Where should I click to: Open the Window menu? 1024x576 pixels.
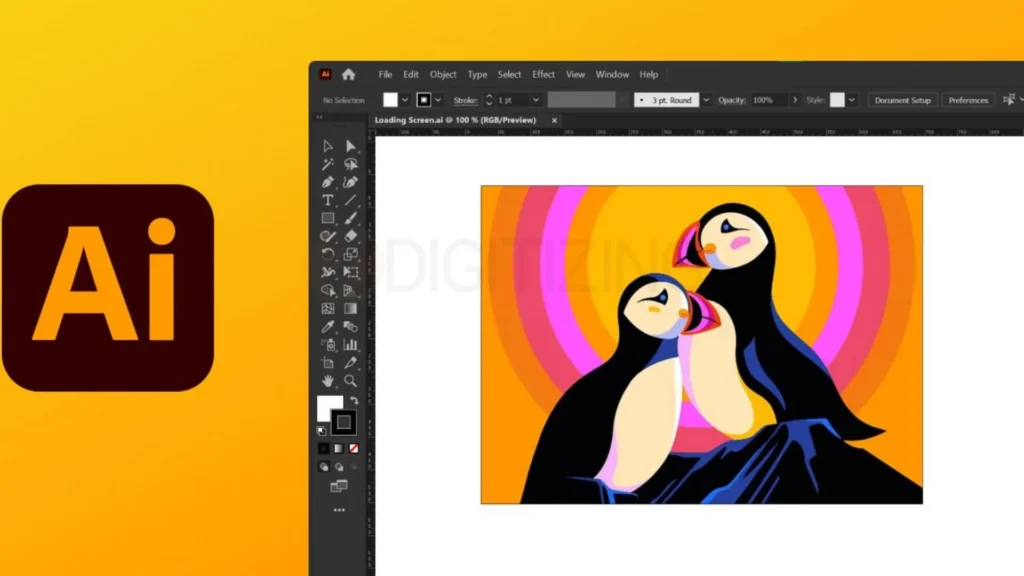tap(612, 74)
